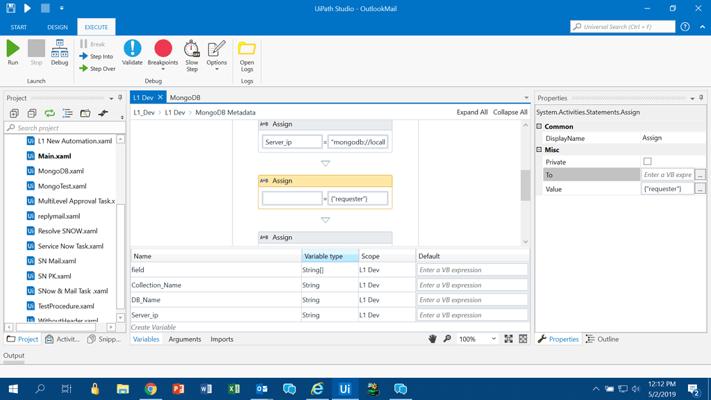Toggle the Private checkbox in Properties
Viewport: 711px width, 400px height.
647,161
